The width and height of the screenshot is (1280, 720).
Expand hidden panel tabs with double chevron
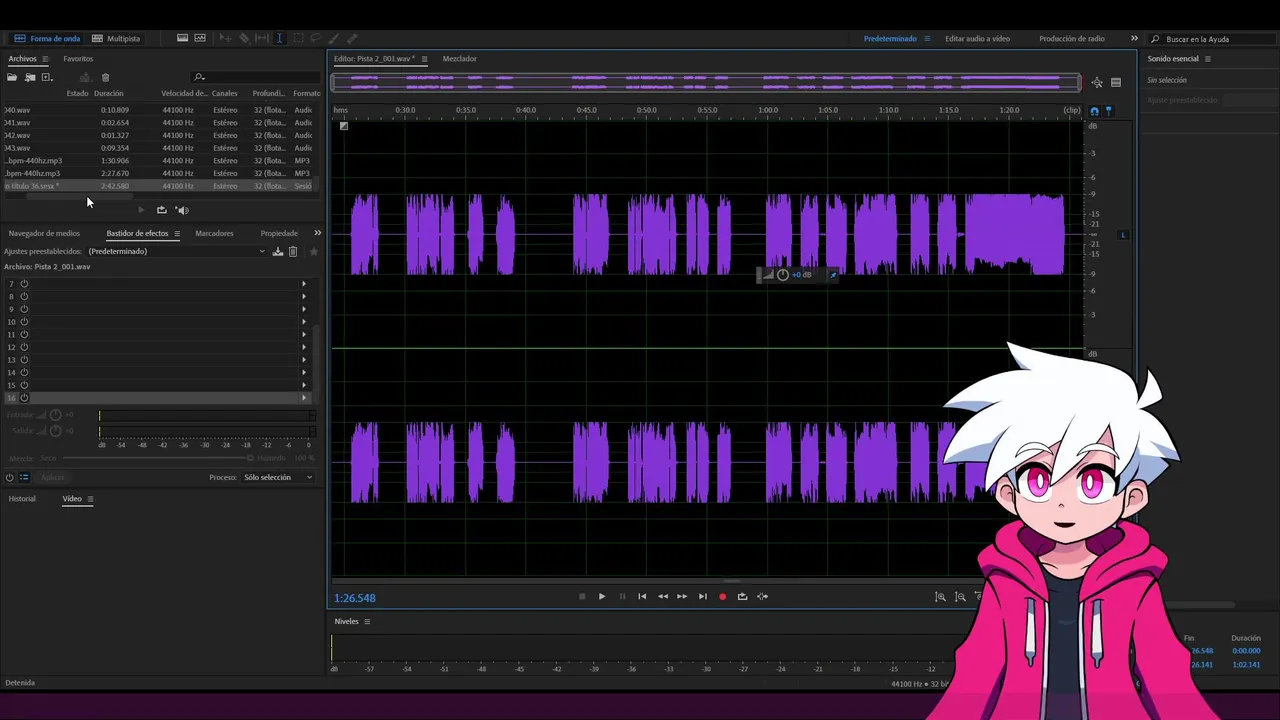click(x=317, y=233)
